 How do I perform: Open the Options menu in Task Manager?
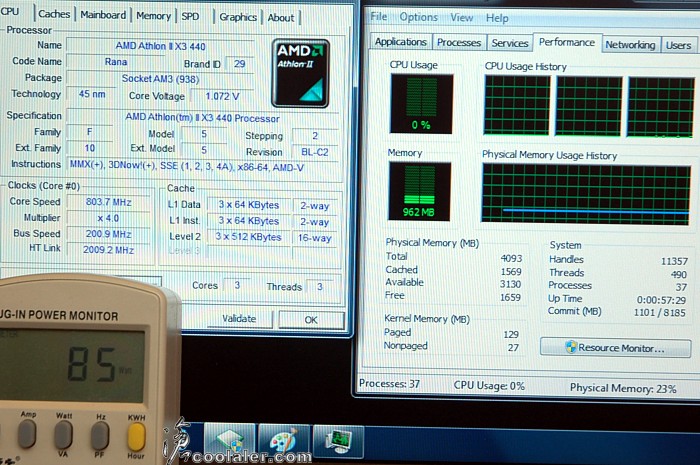point(418,17)
